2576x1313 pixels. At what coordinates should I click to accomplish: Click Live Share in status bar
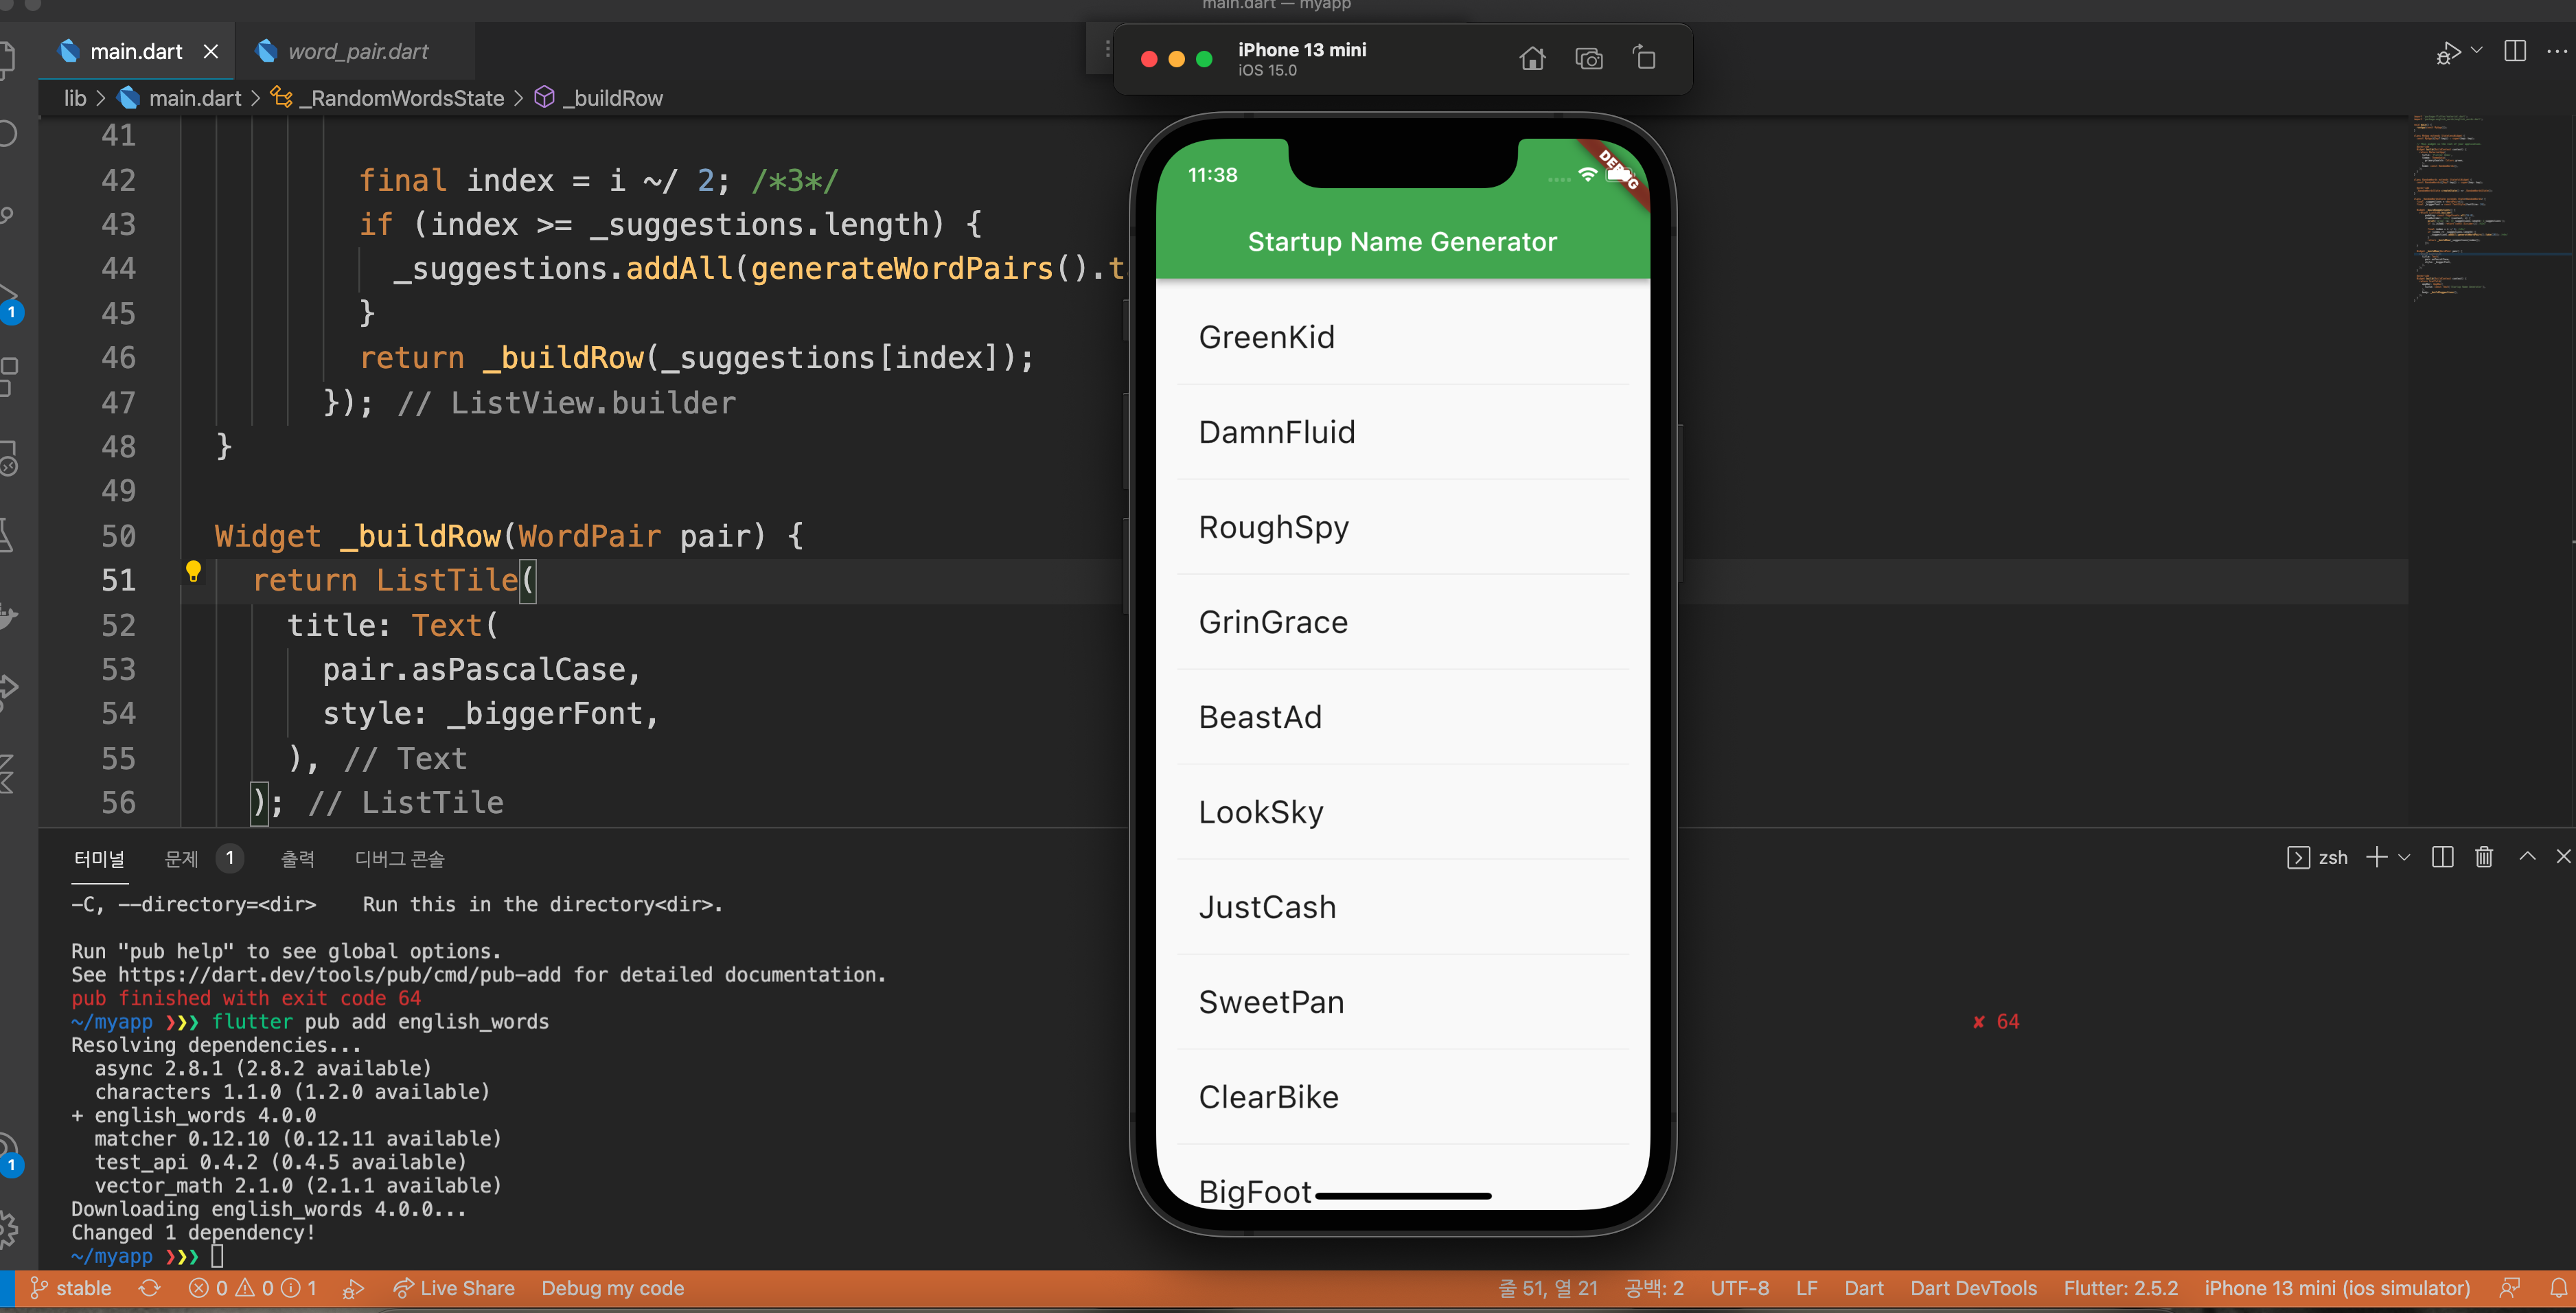click(x=455, y=1288)
